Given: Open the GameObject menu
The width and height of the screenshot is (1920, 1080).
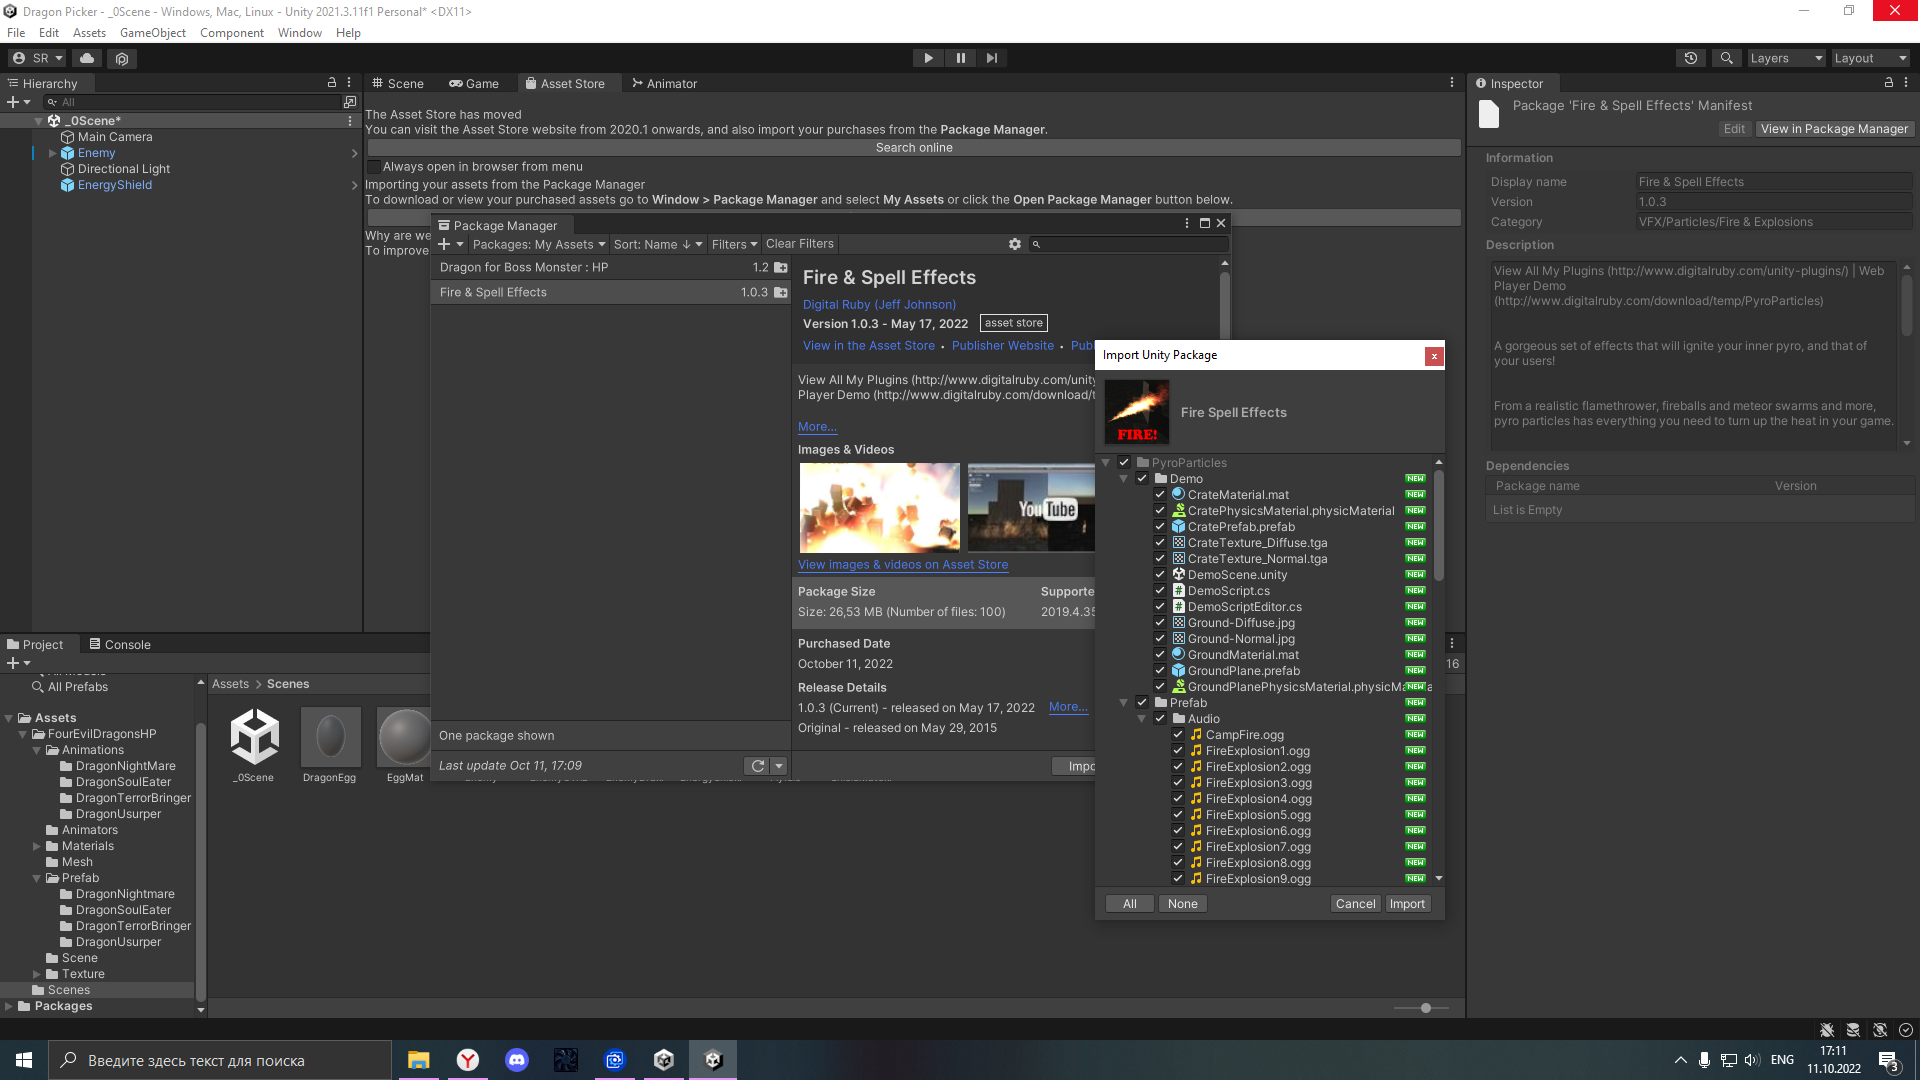Looking at the screenshot, I should coord(152,33).
